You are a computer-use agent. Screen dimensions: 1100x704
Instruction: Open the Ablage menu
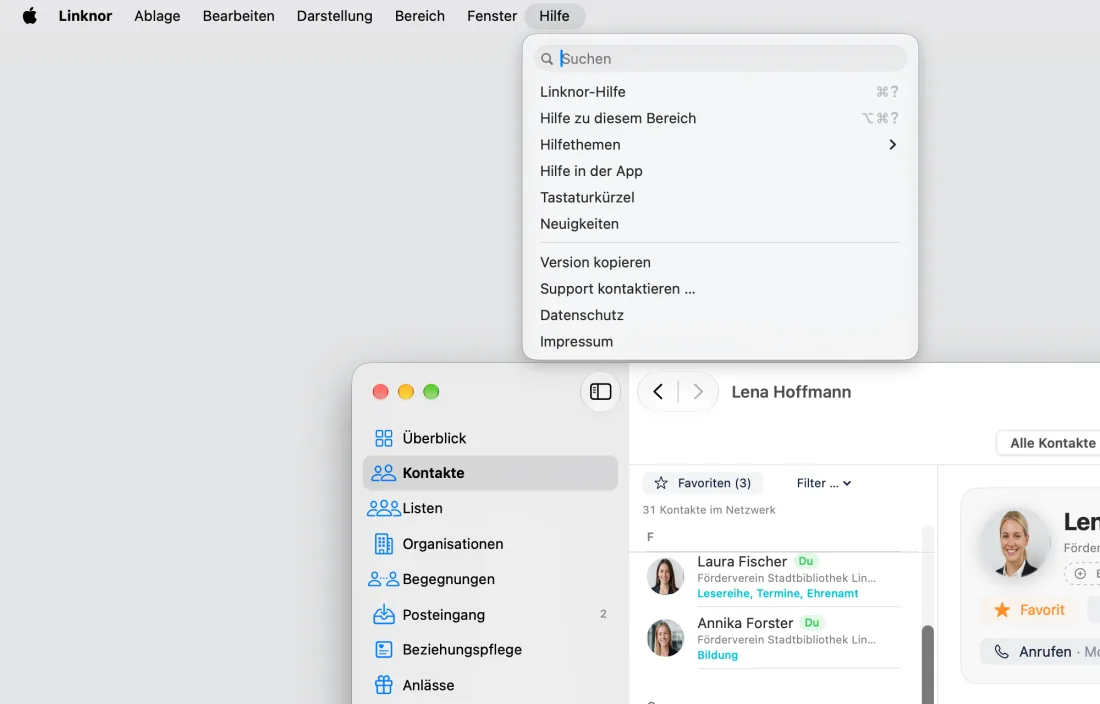[x=157, y=15]
